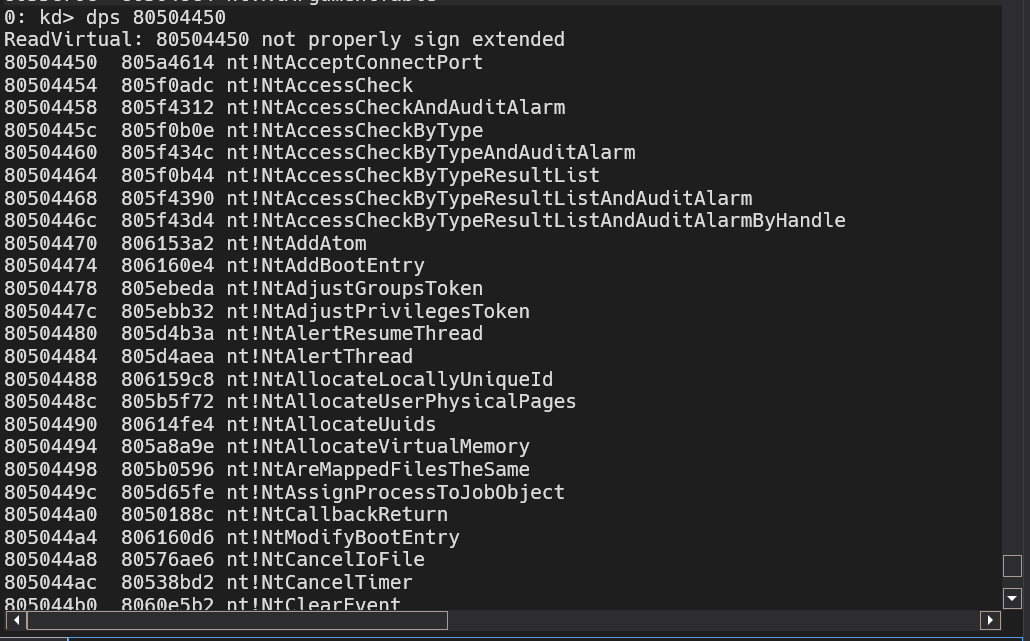
Task: Select the nt!NtCancelIoFile entry
Action: coord(325,559)
